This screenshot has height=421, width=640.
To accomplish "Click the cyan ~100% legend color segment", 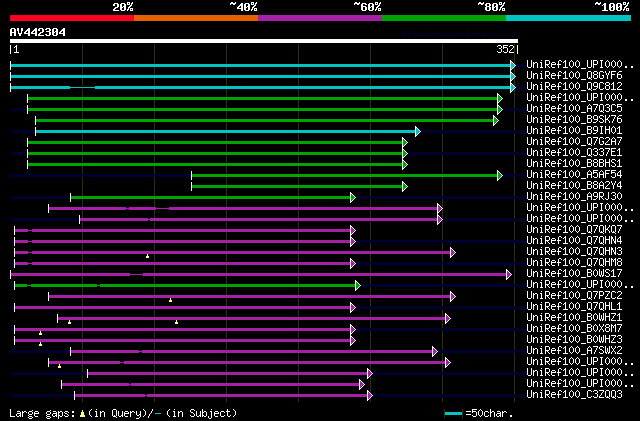I will click(x=569, y=18).
